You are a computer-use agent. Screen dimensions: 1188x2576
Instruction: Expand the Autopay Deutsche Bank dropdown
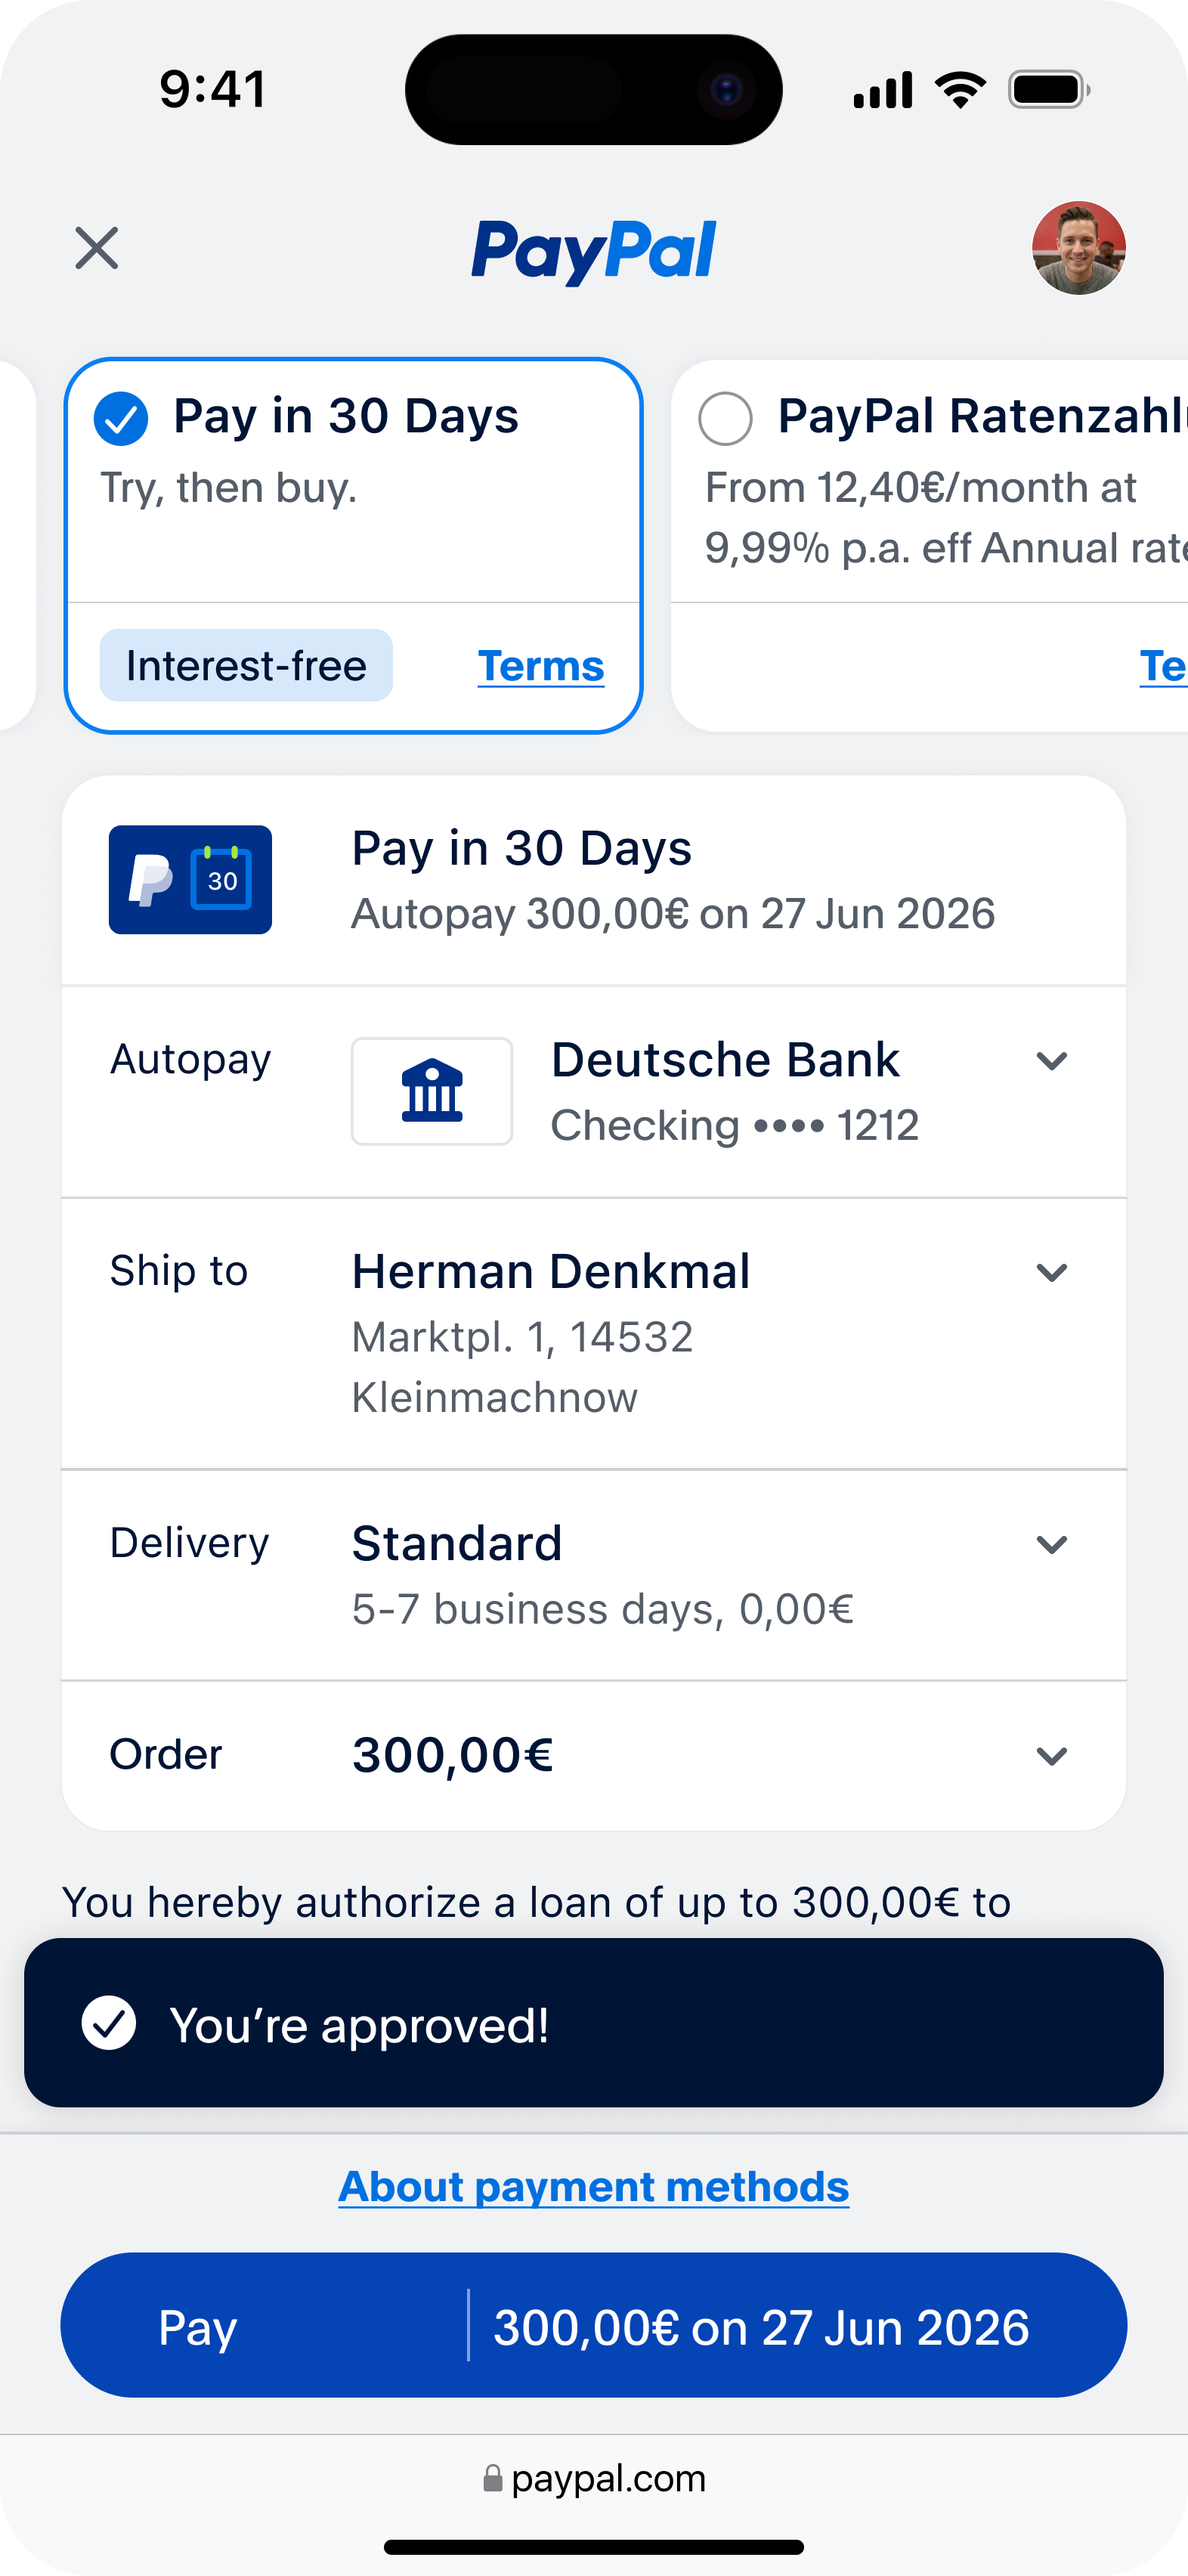click(1052, 1060)
